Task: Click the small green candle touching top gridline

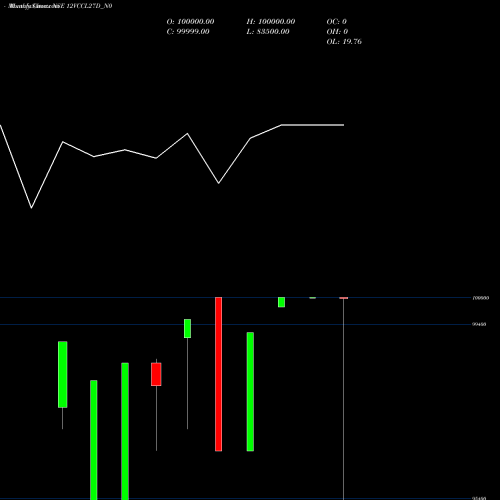Action: coord(281,302)
